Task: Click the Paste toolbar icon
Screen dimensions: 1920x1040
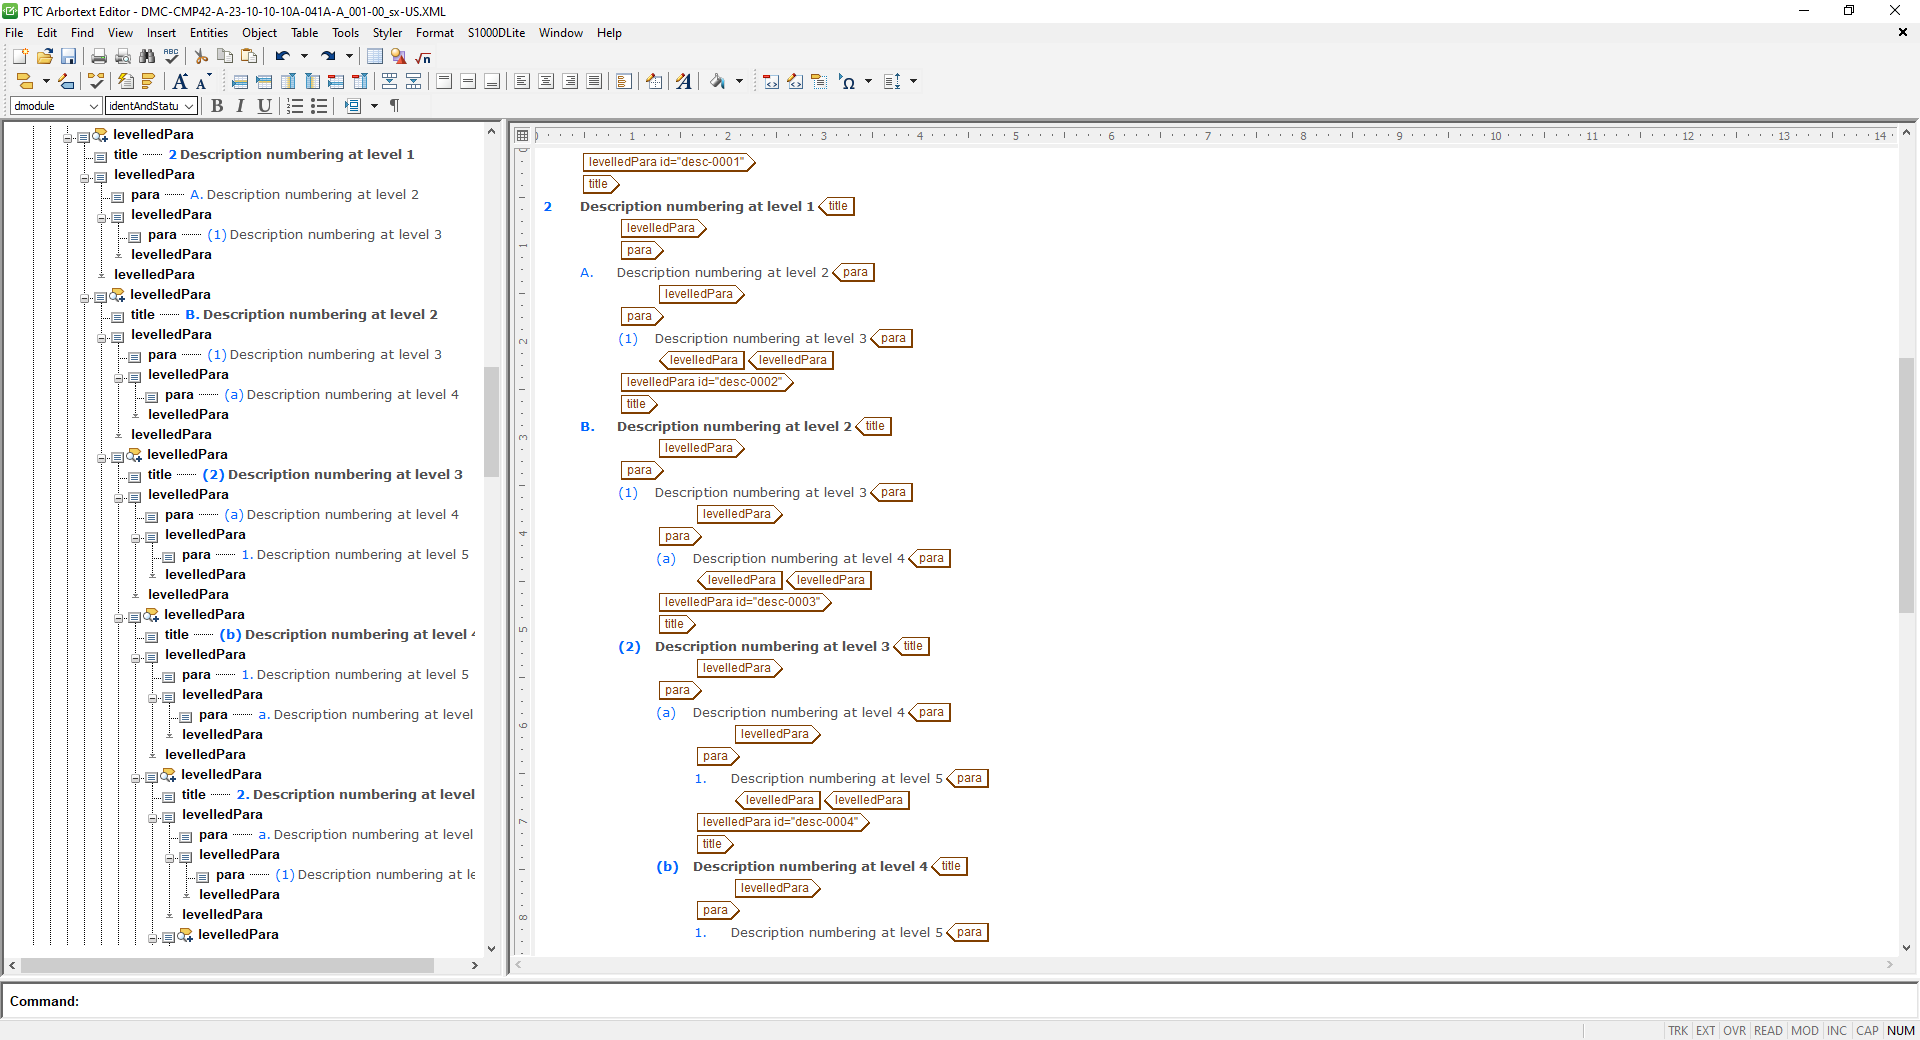Action: tap(250, 57)
